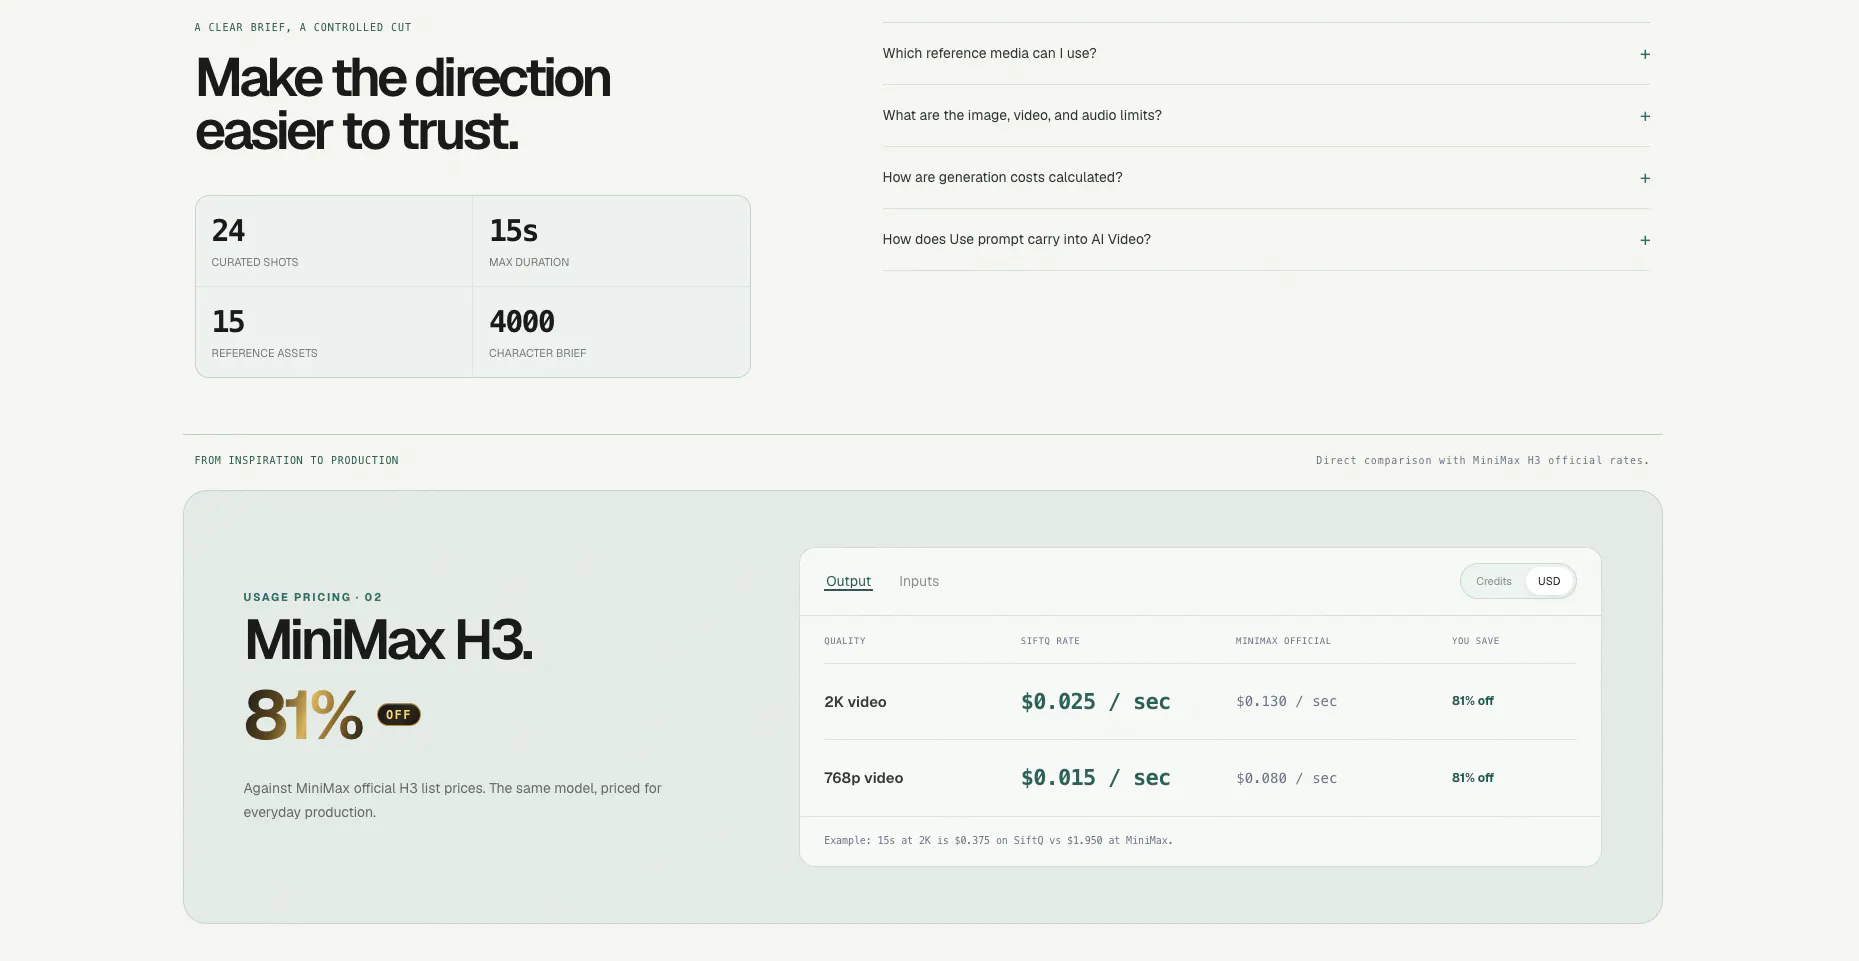
Task: Click the '$0.025 / sec' SiftQ rate
Action: 1095,702
